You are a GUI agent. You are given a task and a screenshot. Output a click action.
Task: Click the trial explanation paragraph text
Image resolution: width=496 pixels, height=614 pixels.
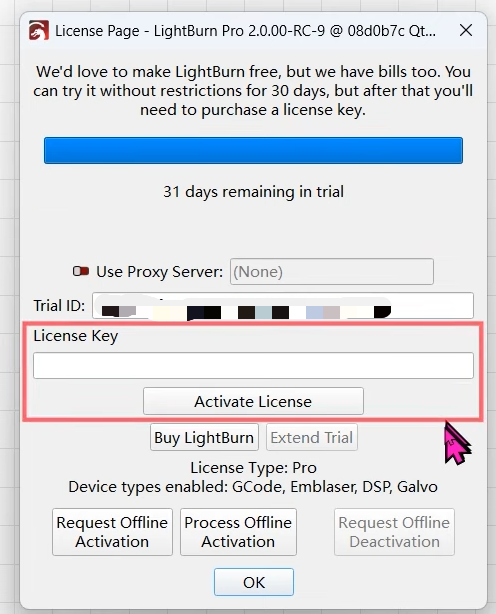click(x=253, y=91)
